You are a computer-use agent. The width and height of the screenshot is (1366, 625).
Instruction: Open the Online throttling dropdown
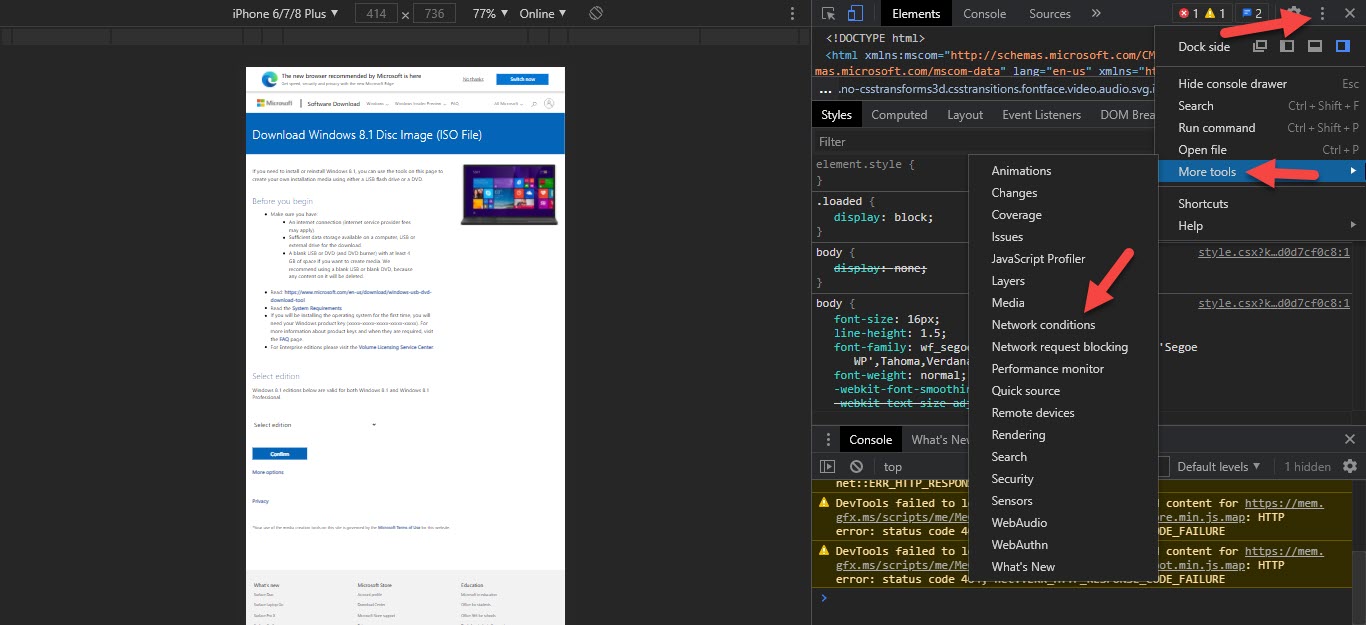click(543, 14)
